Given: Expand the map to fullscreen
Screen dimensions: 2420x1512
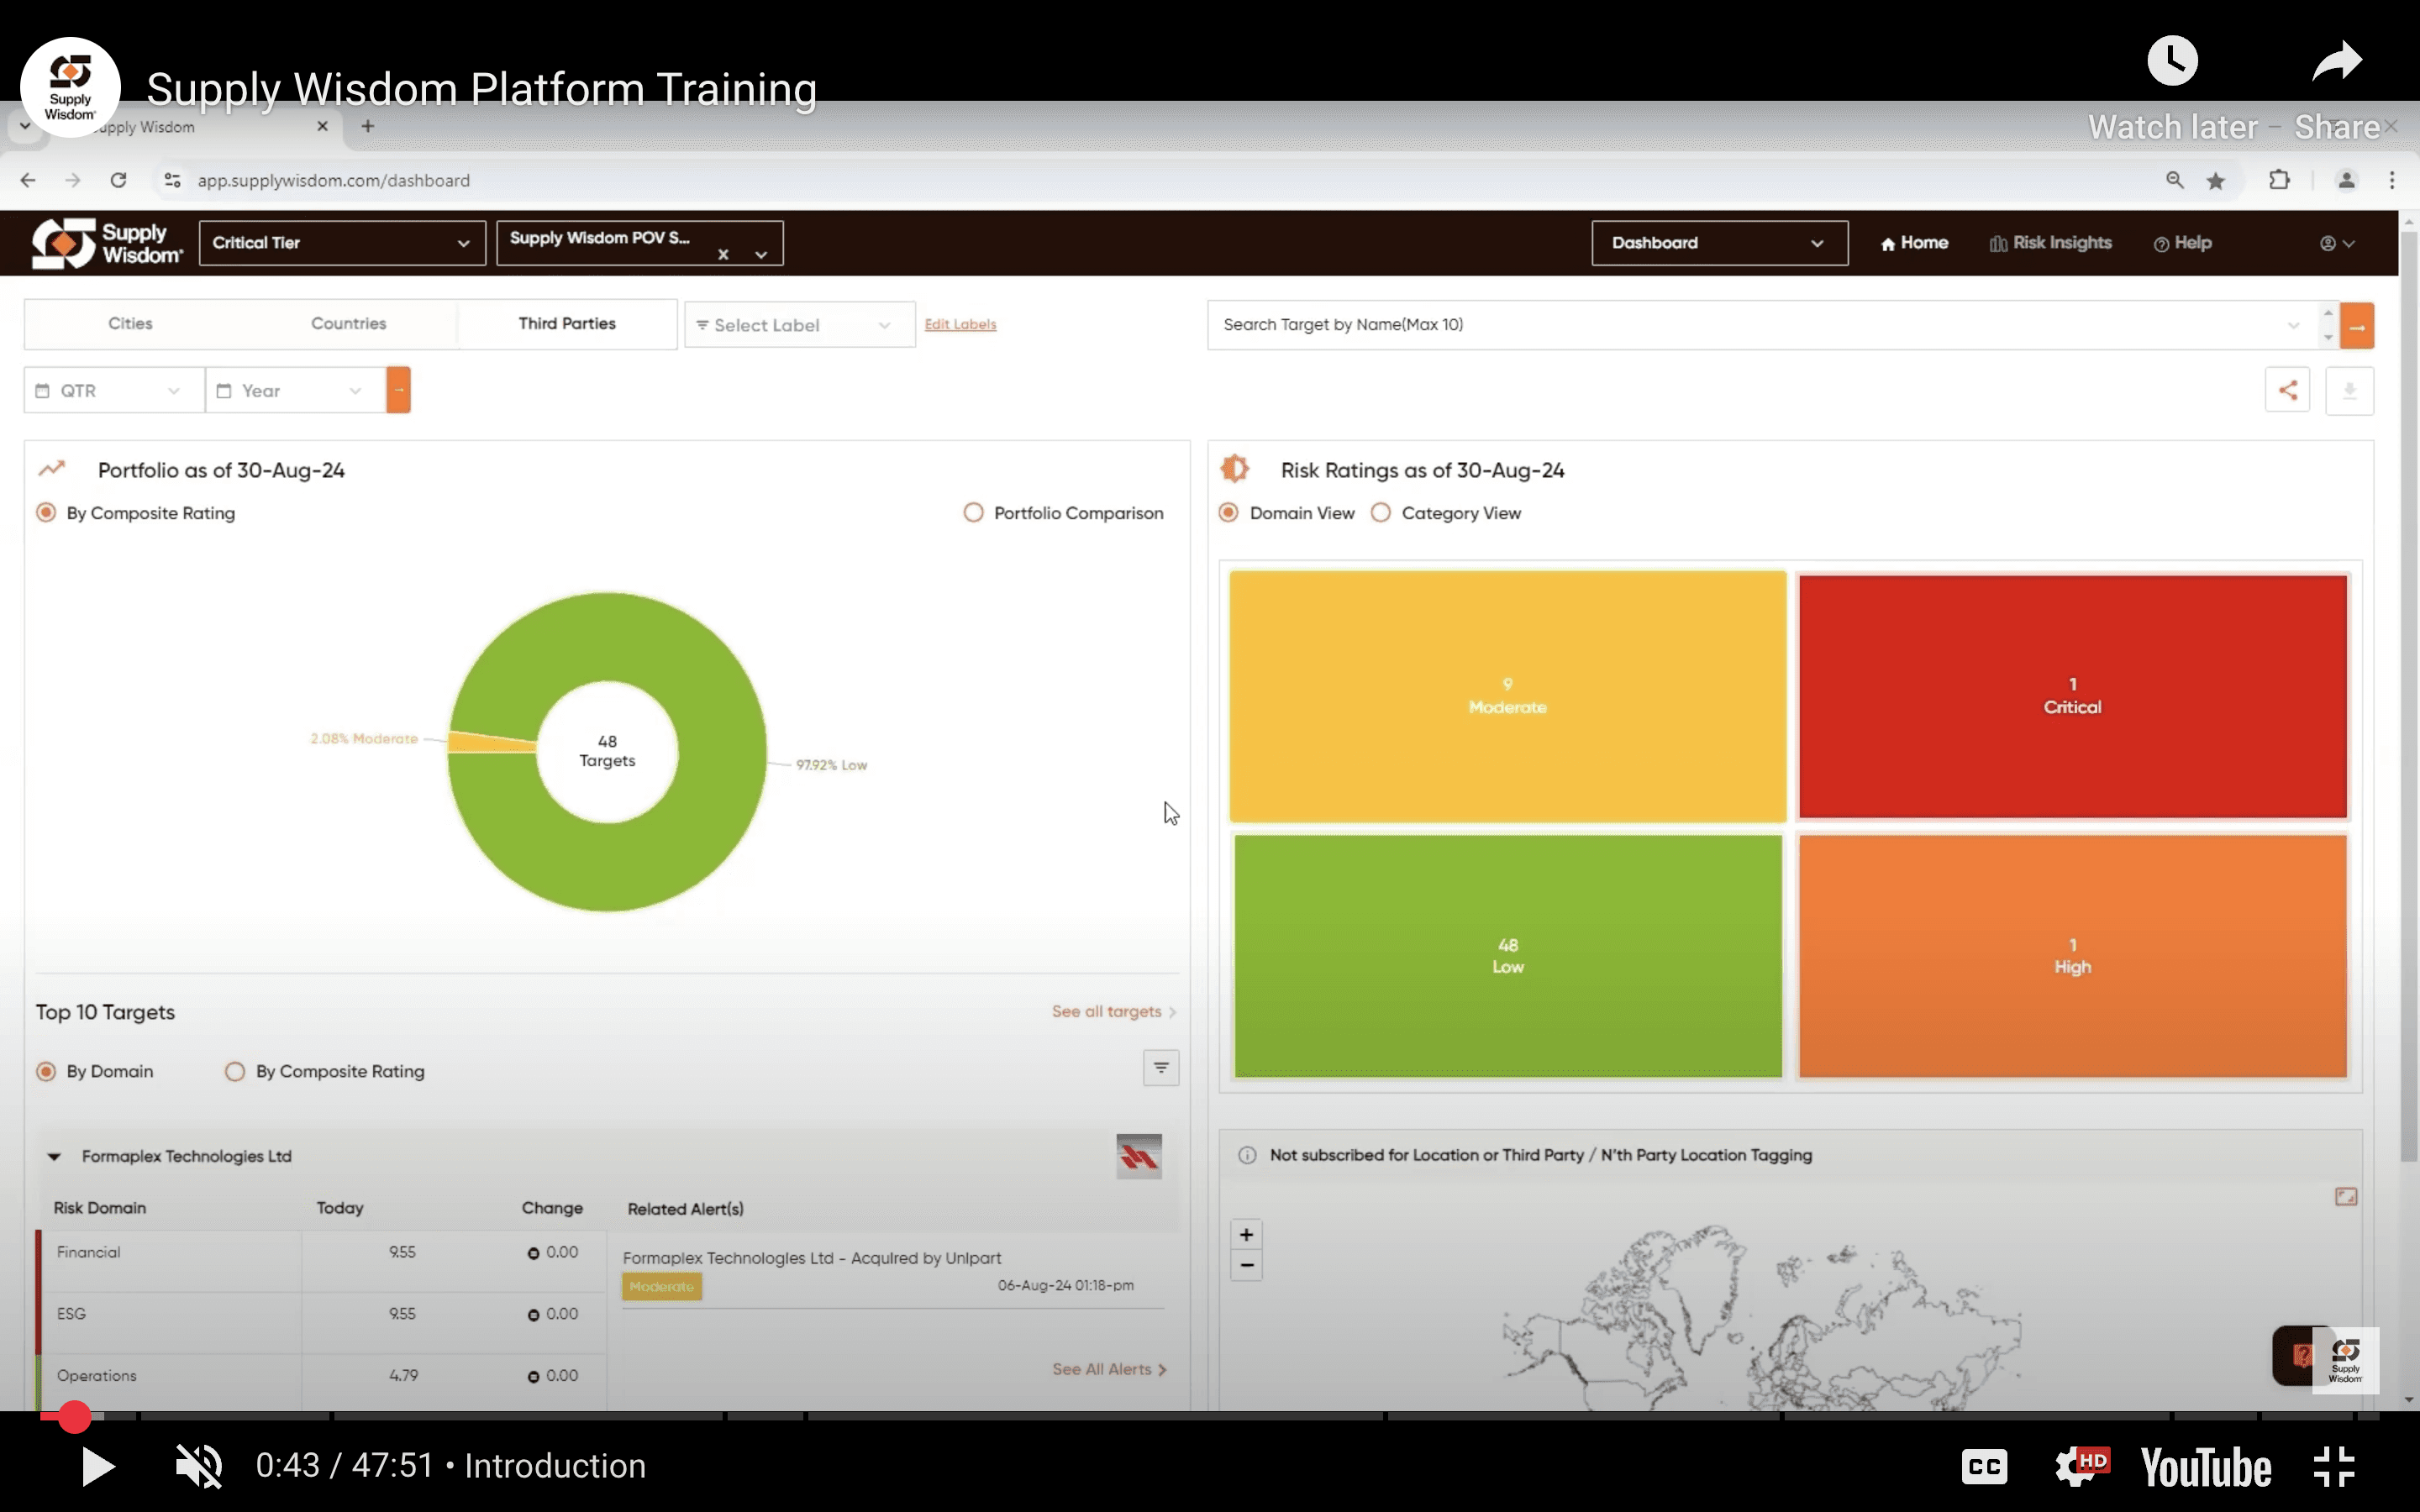Looking at the screenshot, I should pyautogui.click(x=2345, y=1197).
